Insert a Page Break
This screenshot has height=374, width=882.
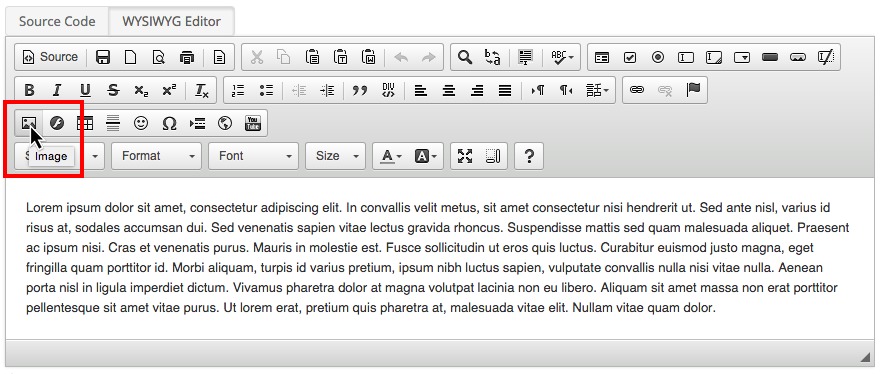coord(197,123)
